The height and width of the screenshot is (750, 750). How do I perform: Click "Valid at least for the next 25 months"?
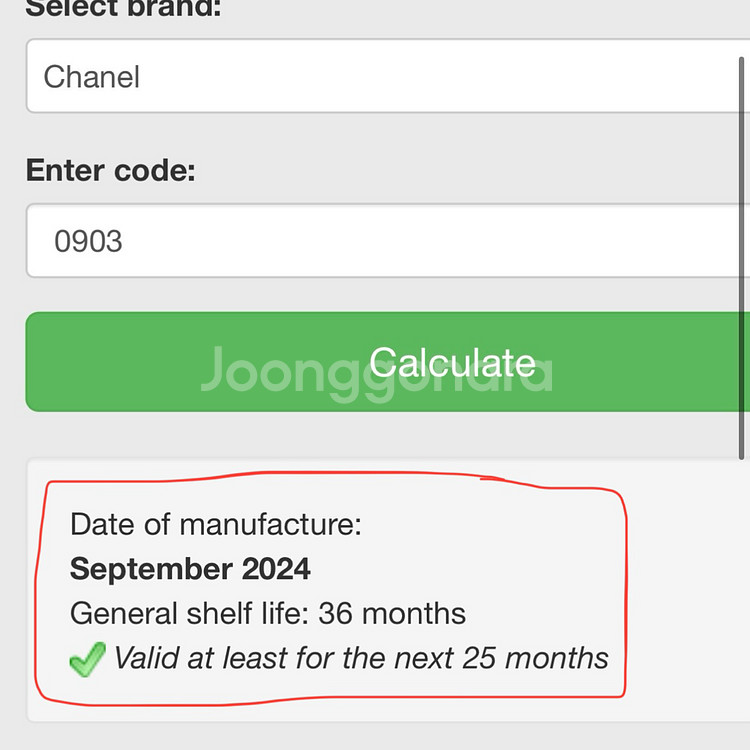coord(361,658)
